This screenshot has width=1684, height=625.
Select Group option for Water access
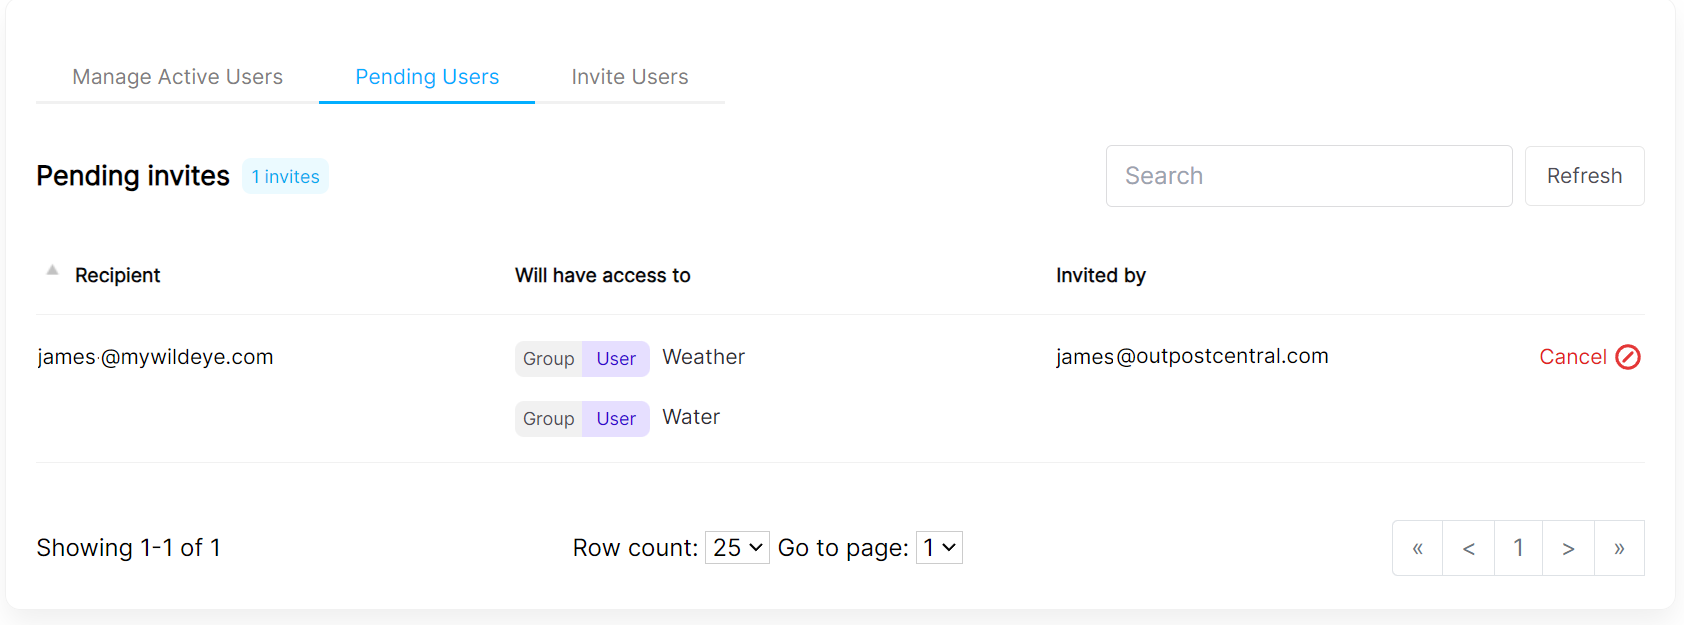(548, 419)
